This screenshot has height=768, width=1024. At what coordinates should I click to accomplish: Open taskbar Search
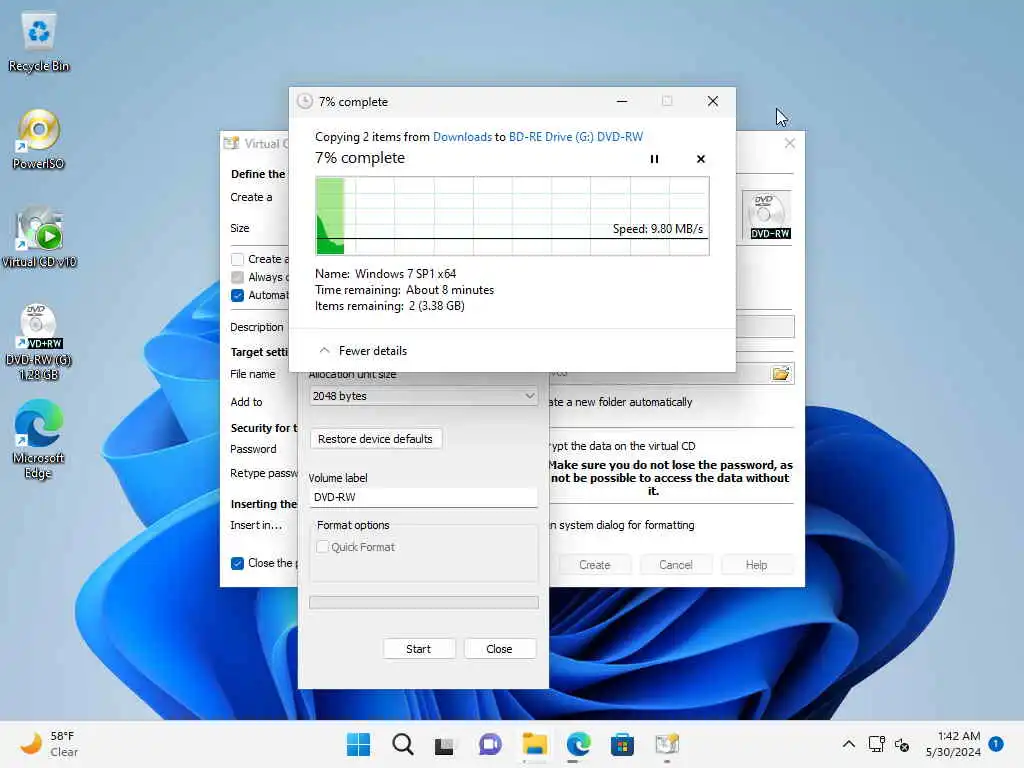coord(402,744)
